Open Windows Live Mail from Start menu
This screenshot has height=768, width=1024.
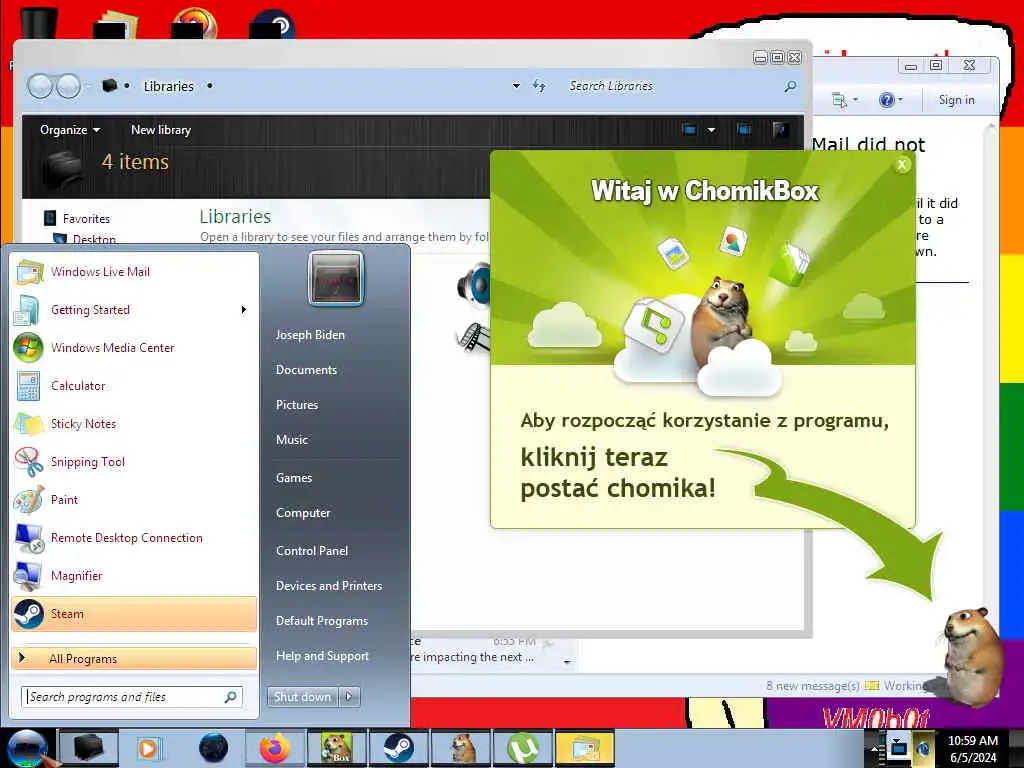coord(134,272)
